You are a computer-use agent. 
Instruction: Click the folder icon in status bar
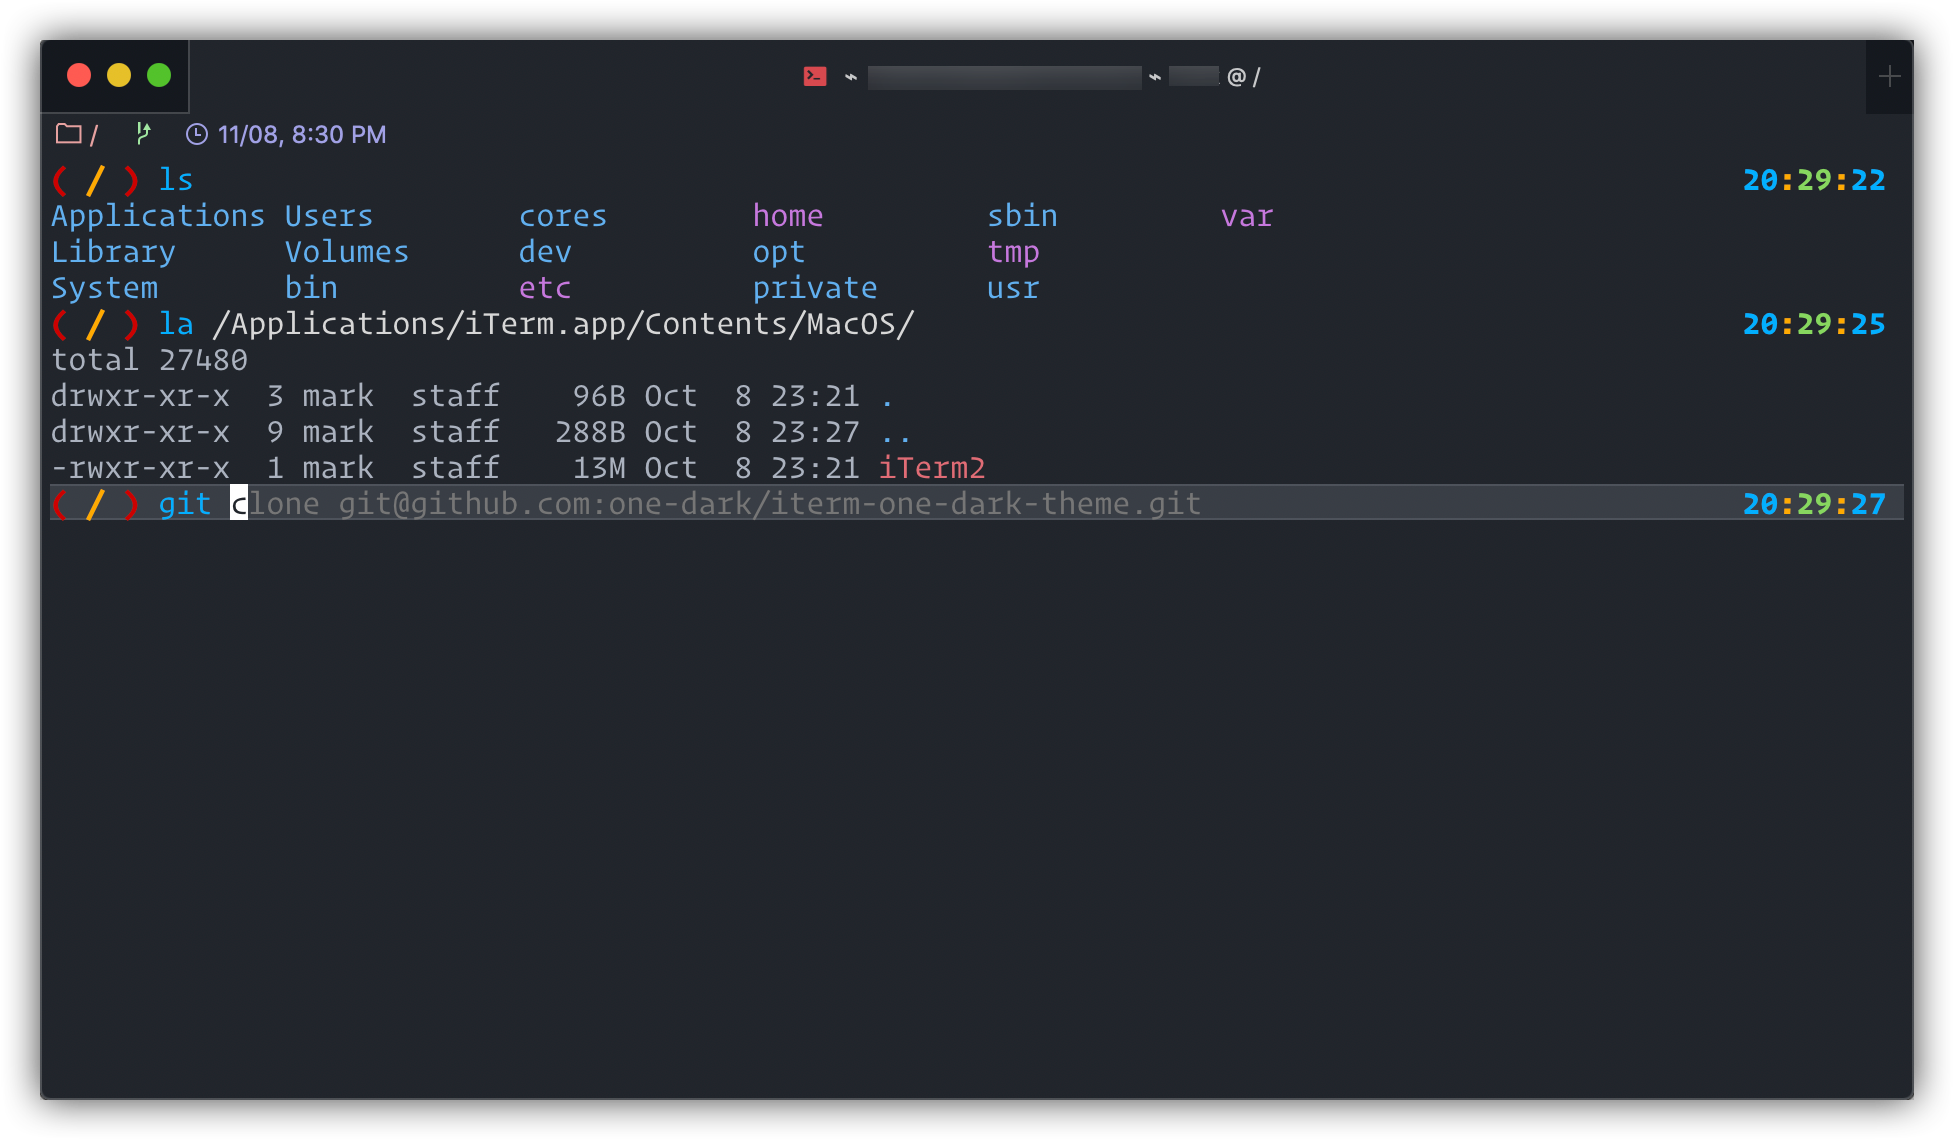(68, 134)
